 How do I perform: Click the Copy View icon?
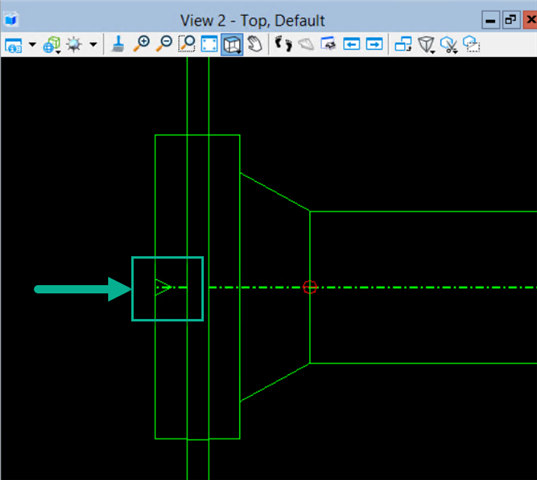coord(403,44)
